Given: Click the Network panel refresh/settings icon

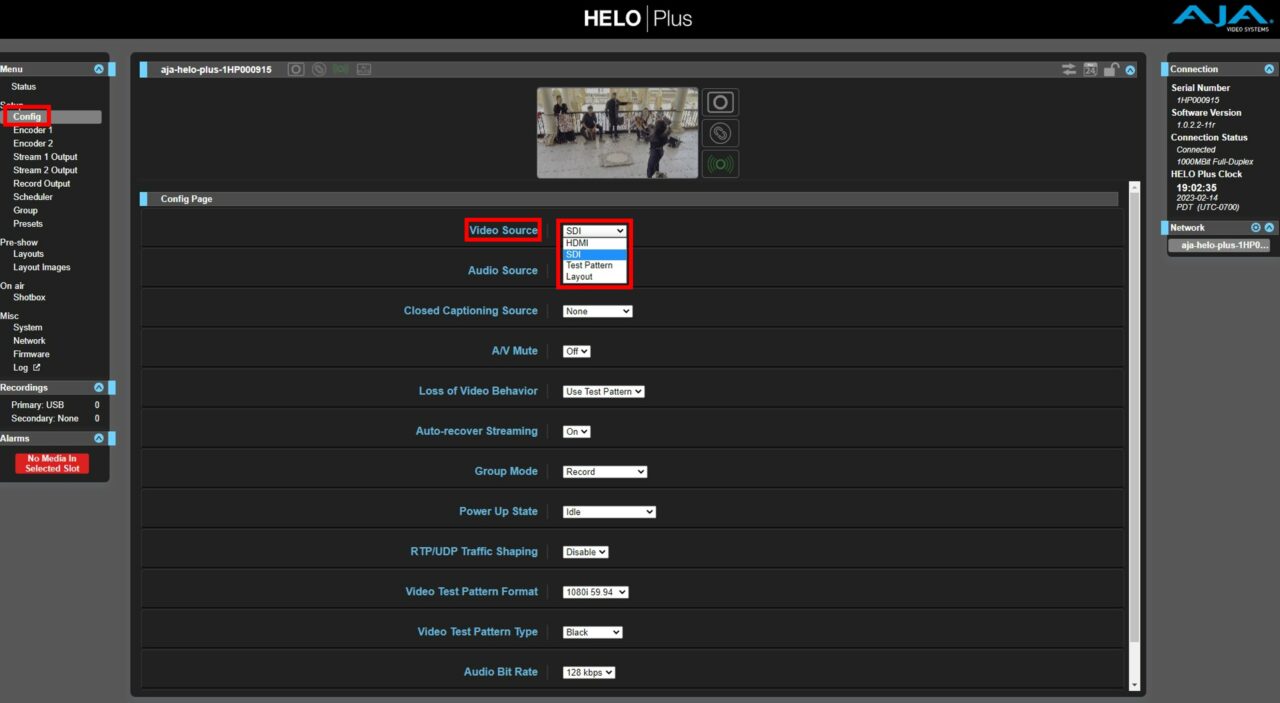Looking at the screenshot, I should pos(1256,228).
